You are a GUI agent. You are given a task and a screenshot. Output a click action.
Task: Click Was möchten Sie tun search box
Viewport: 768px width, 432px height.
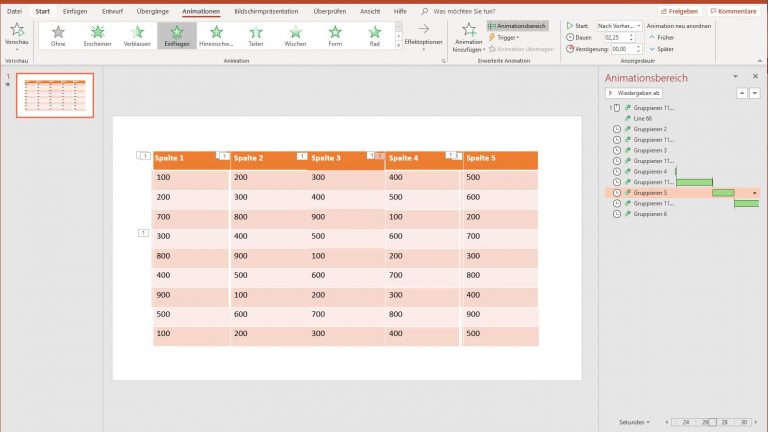(x=464, y=11)
